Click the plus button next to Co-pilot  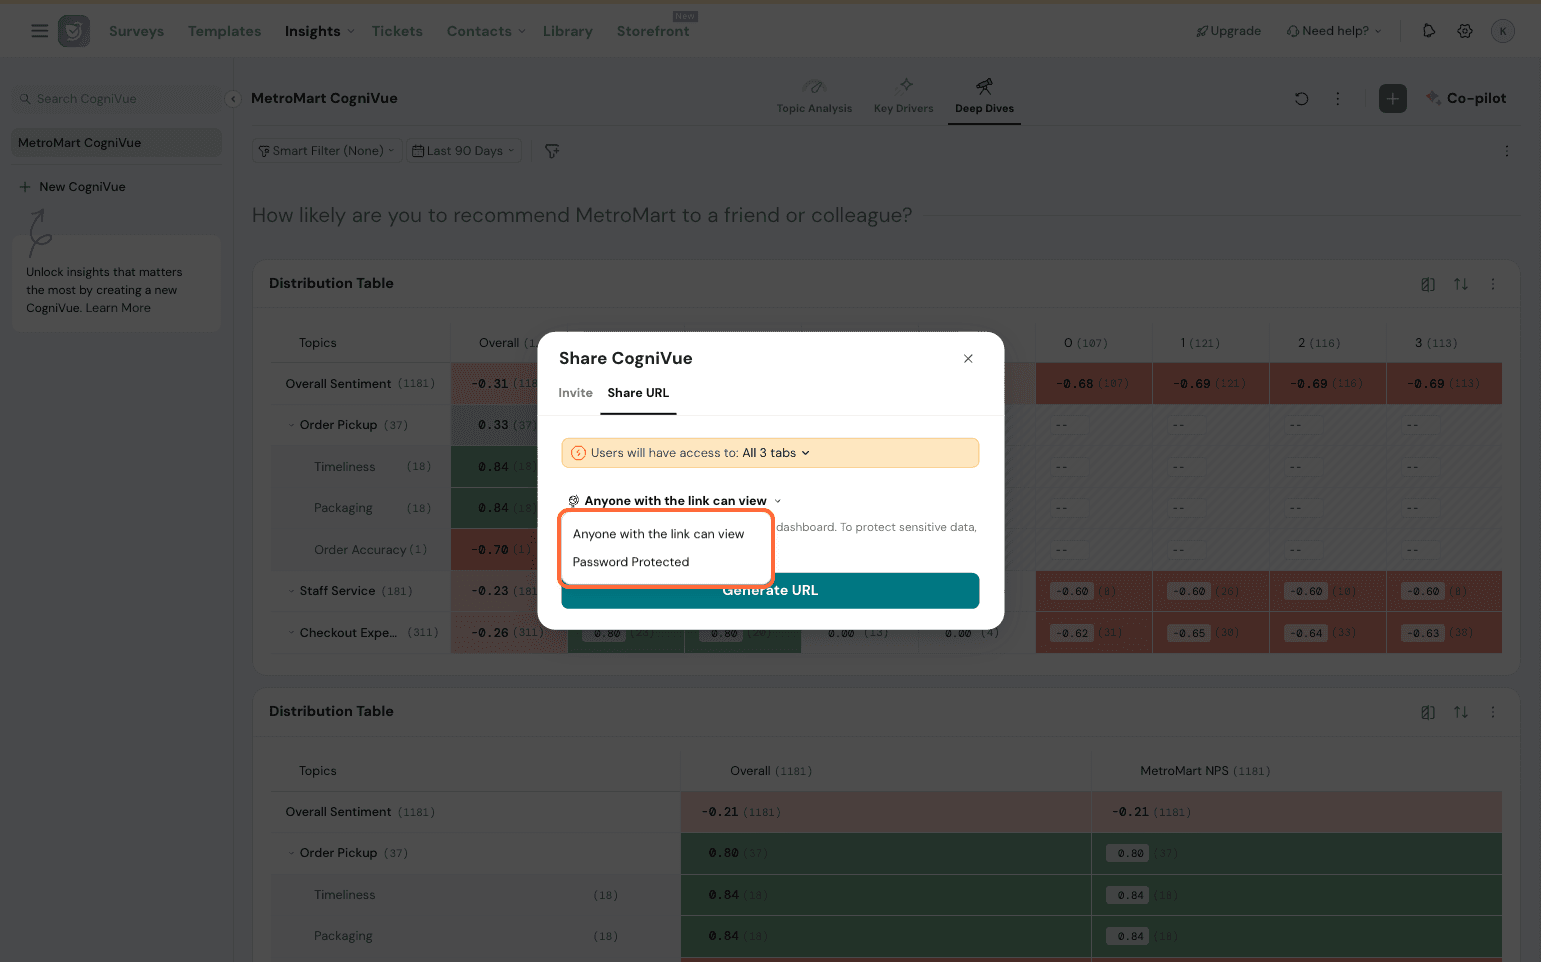(x=1392, y=98)
